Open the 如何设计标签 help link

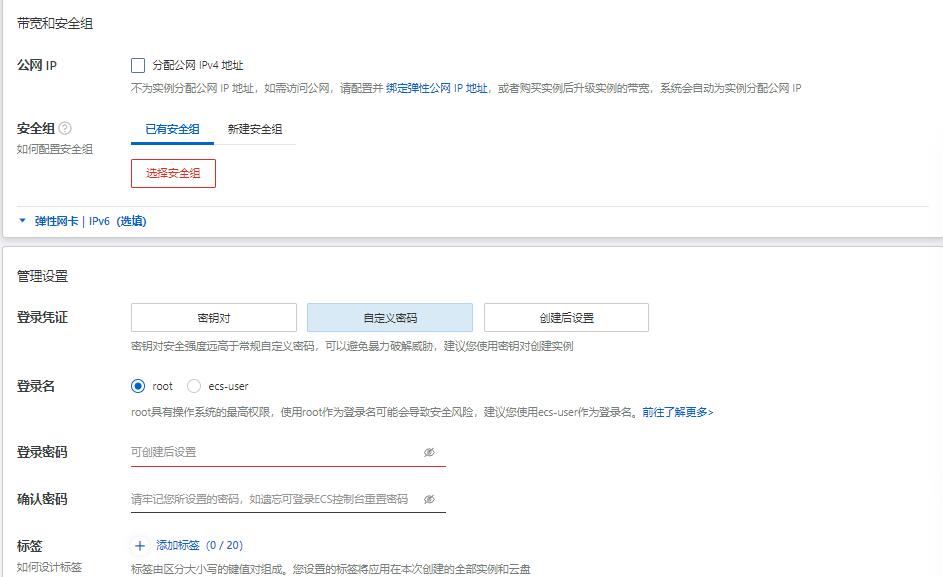click(49, 567)
